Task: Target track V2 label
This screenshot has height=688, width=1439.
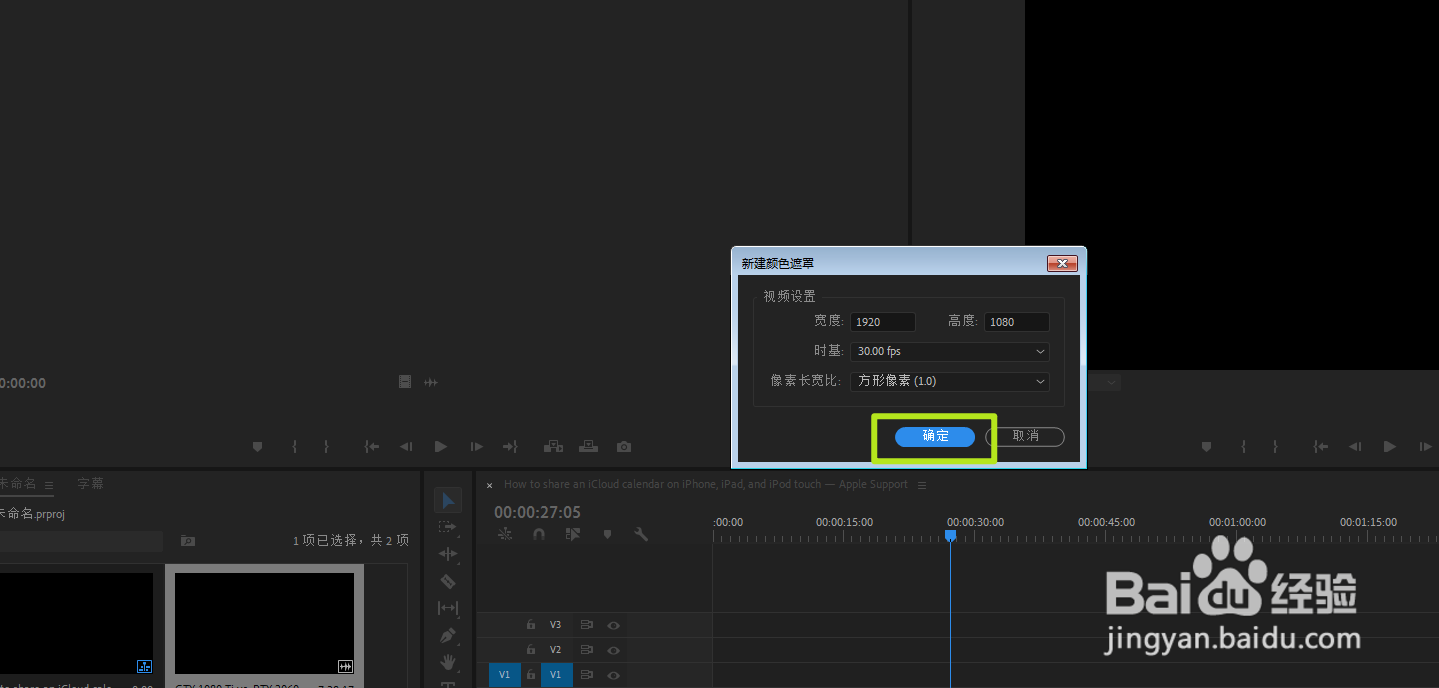Action: click(556, 650)
